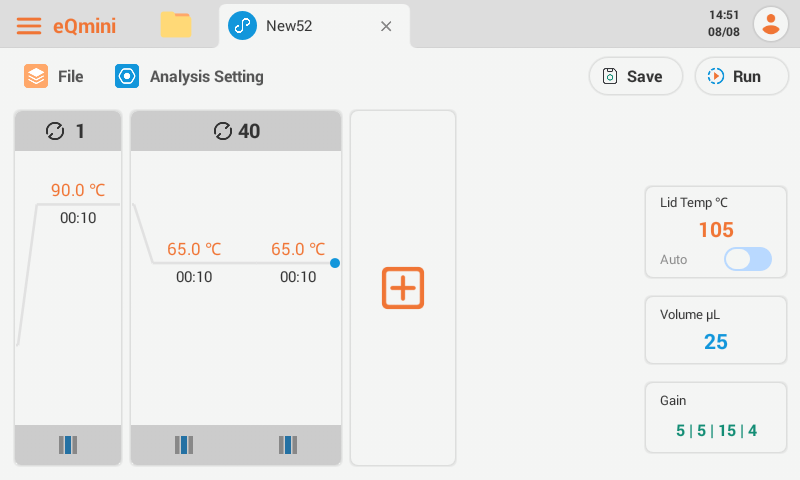Edit the Lid Temp value 105
The height and width of the screenshot is (480, 800).
coord(716,230)
